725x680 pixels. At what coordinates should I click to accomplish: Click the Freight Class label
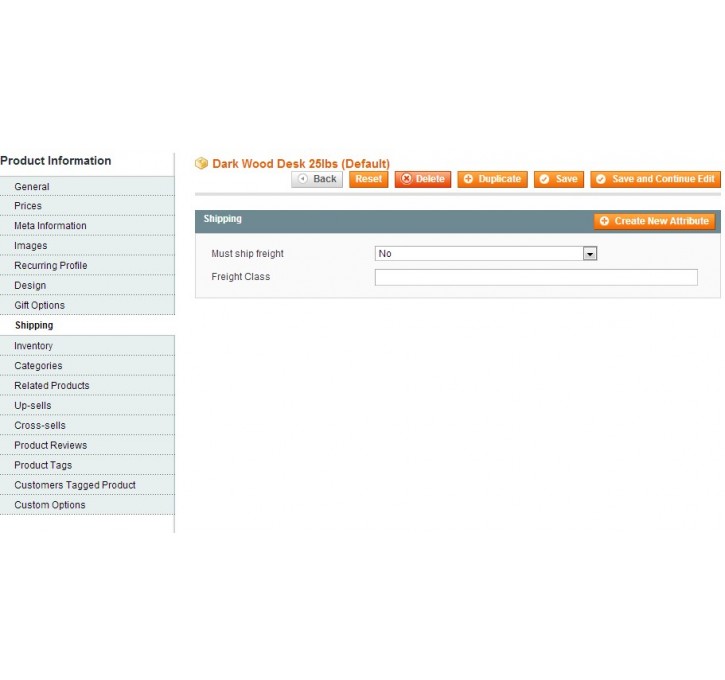point(240,277)
